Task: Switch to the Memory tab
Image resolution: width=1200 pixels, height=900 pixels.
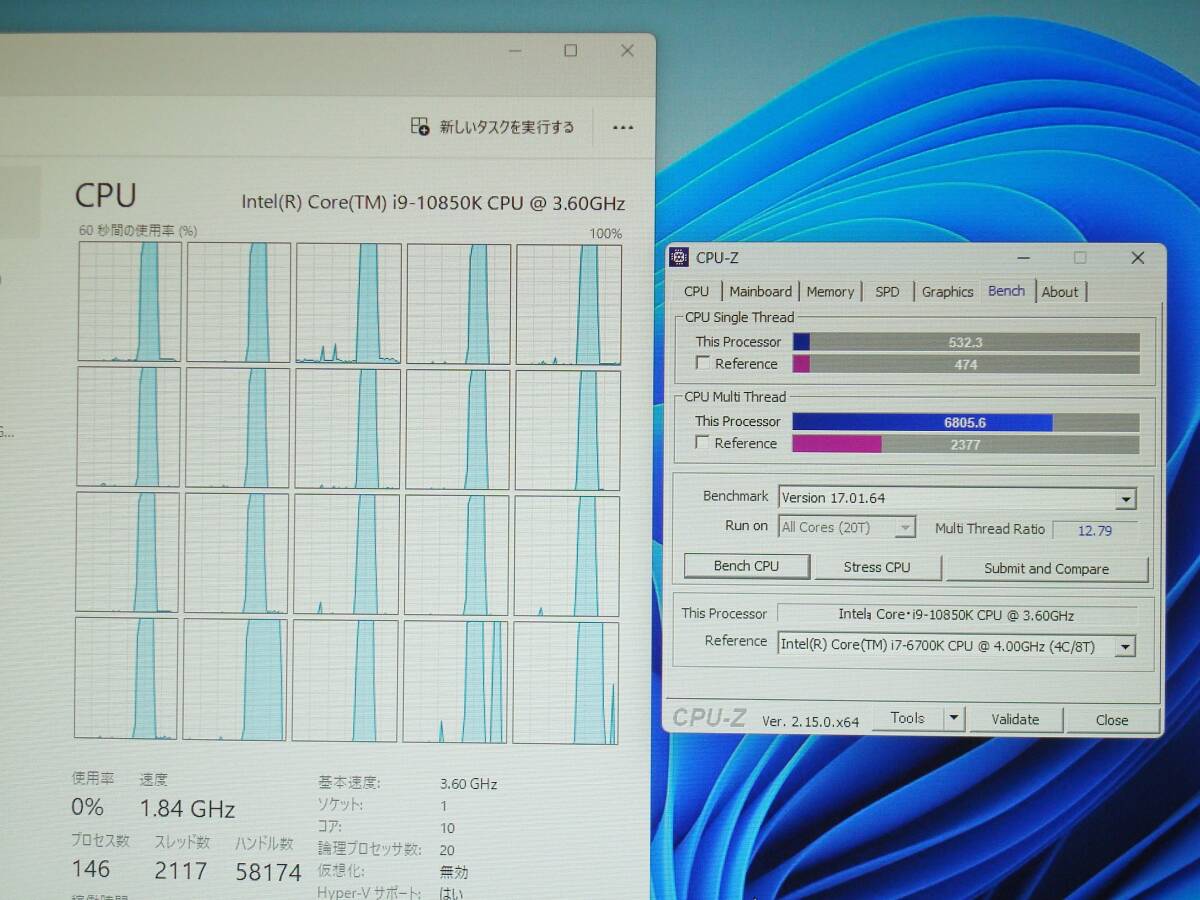Action: (830, 292)
